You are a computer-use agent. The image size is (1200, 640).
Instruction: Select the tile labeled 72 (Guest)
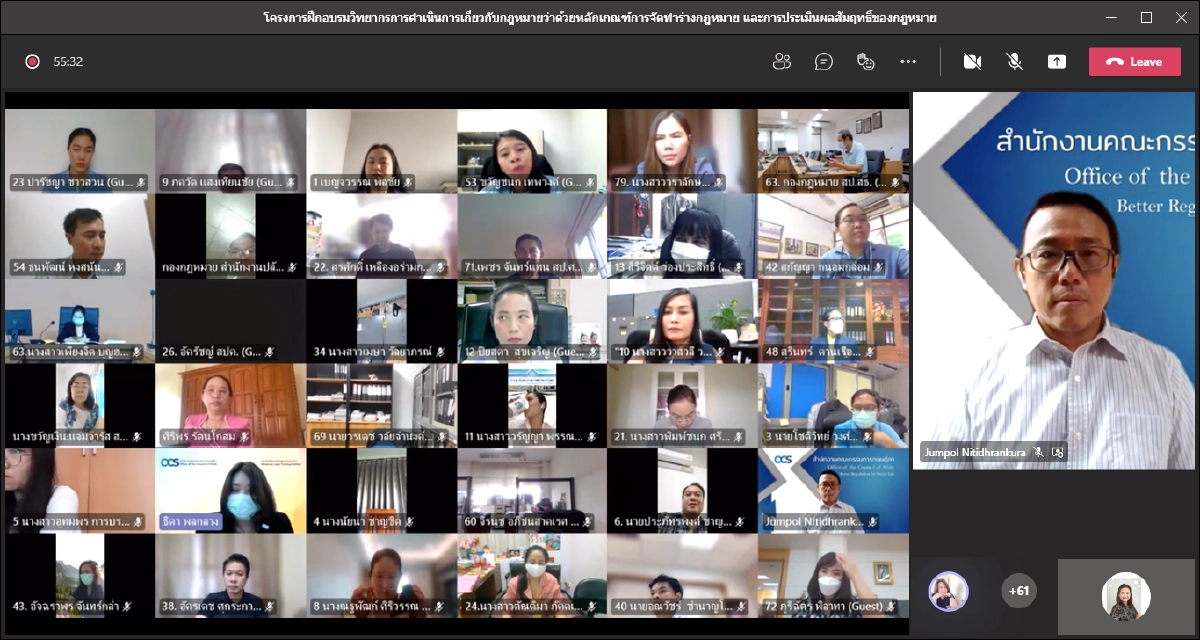coord(833,575)
